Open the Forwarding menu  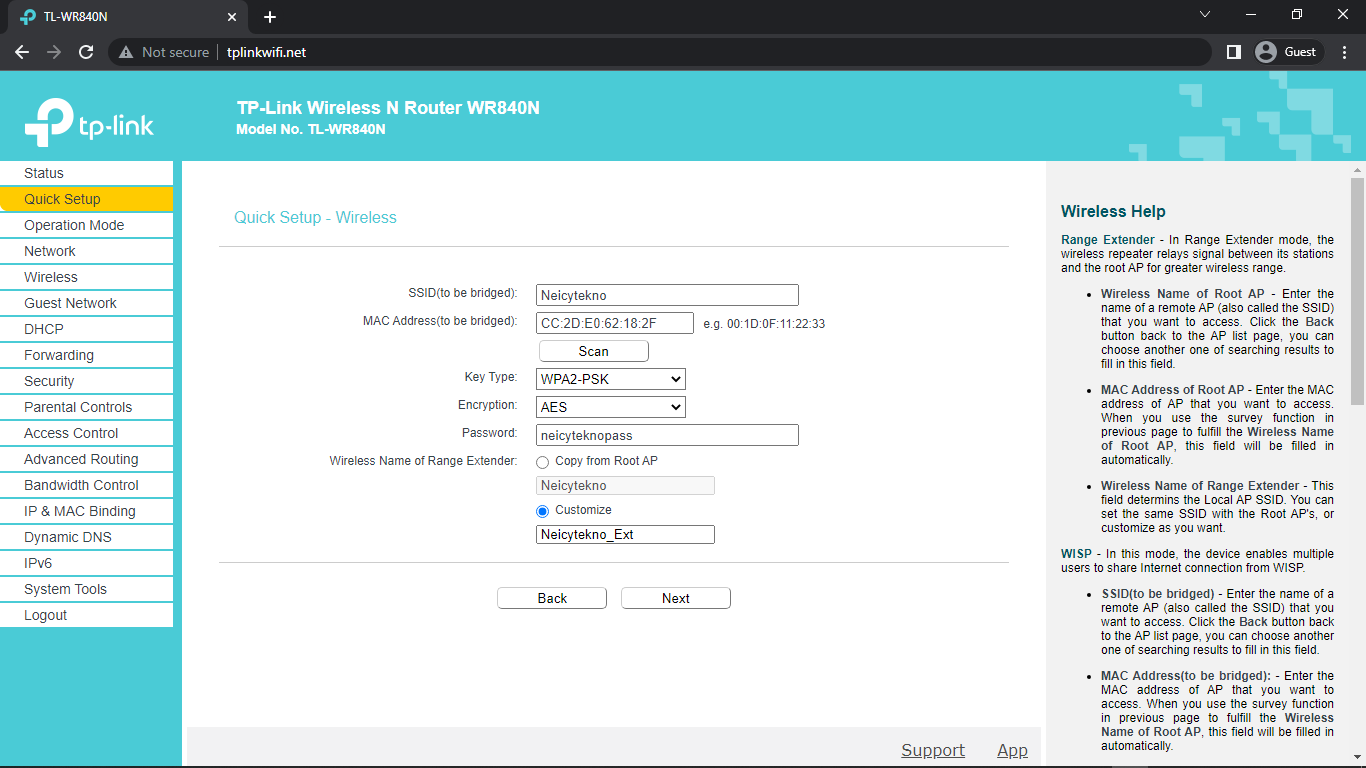[86, 355]
